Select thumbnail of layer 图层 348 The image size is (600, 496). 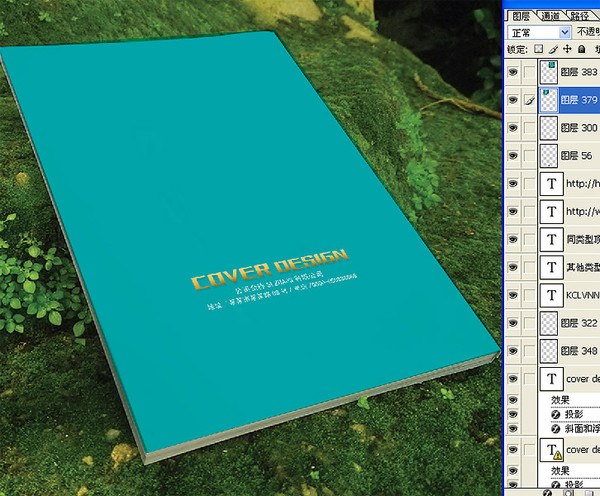(549, 351)
